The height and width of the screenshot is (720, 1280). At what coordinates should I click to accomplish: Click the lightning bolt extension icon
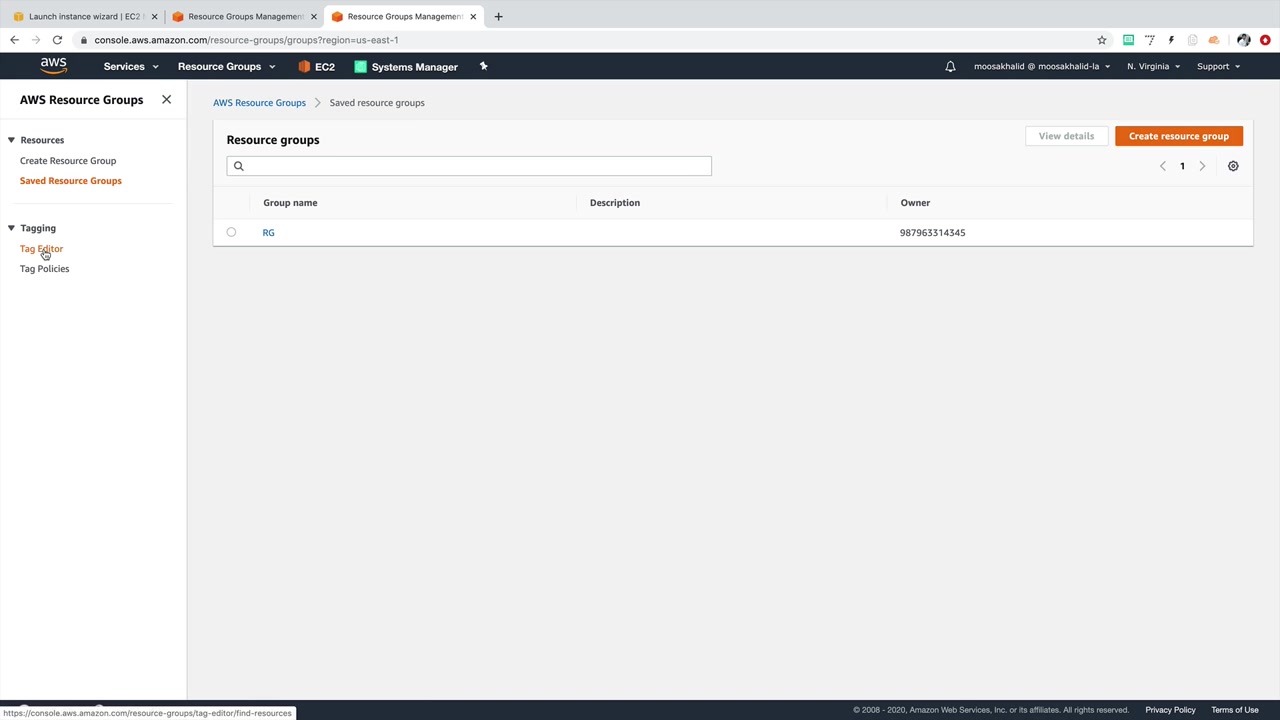1171,40
